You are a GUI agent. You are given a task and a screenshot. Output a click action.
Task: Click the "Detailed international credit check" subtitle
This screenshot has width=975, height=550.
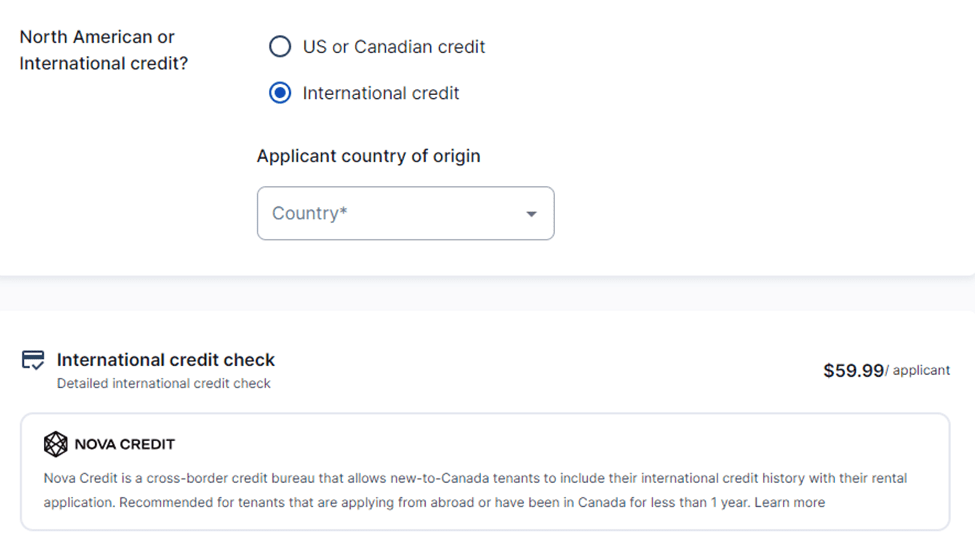tap(164, 383)
